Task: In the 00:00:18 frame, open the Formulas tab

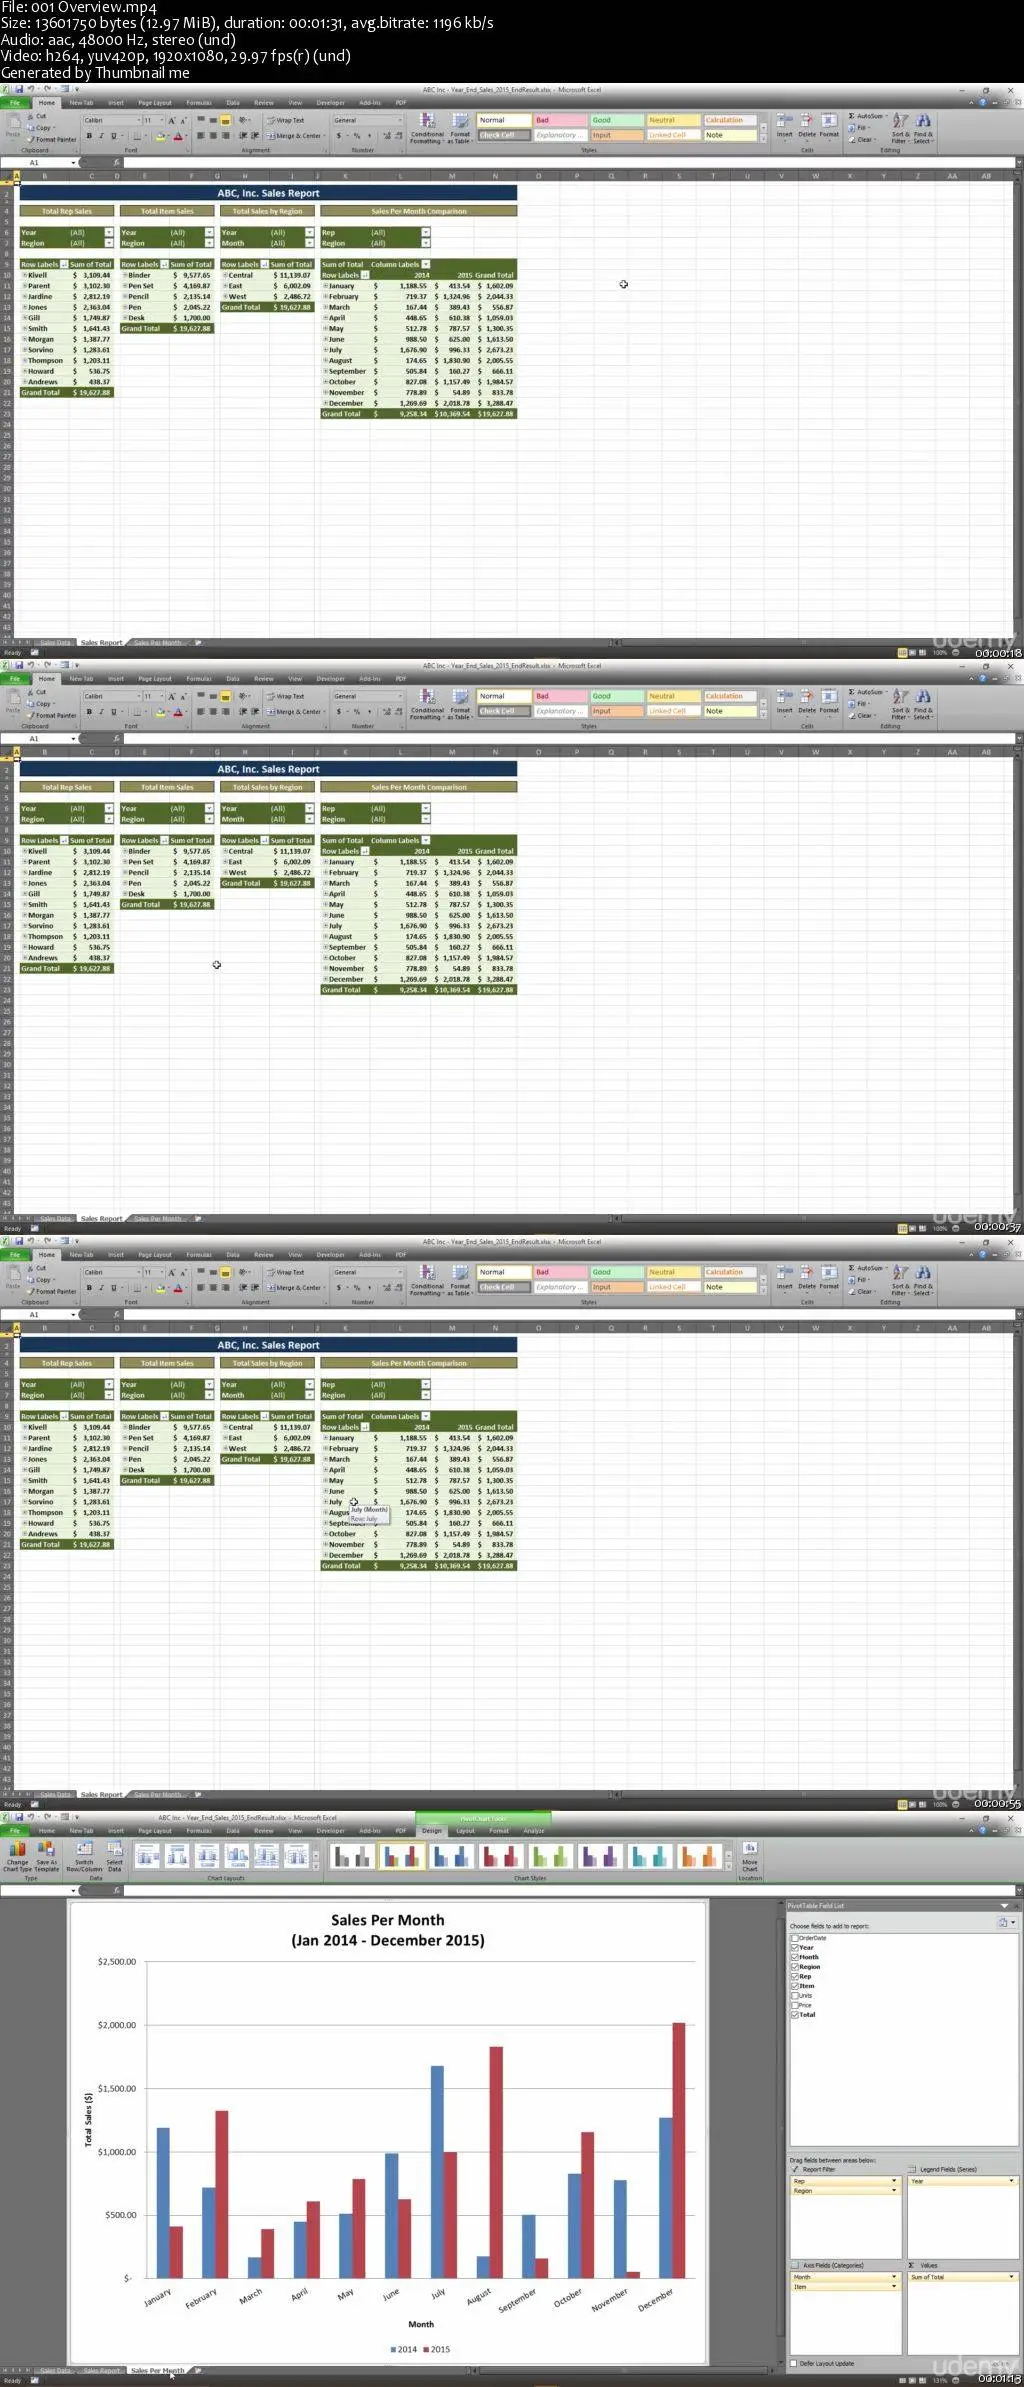Action: (199, 102)
